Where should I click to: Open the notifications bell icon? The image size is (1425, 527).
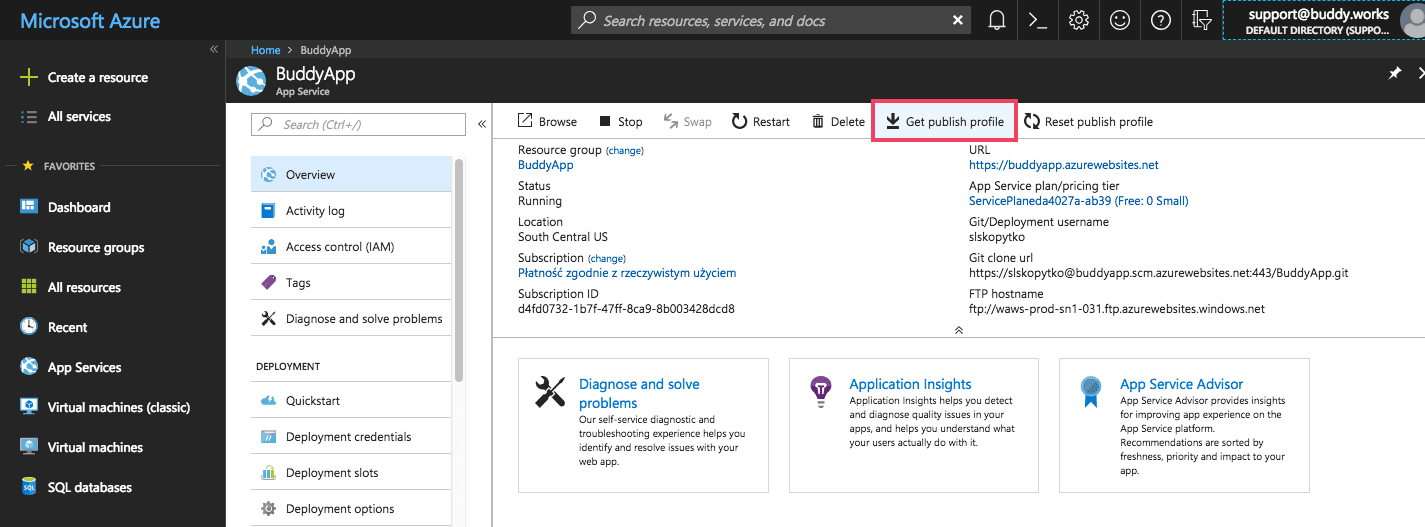996,20
